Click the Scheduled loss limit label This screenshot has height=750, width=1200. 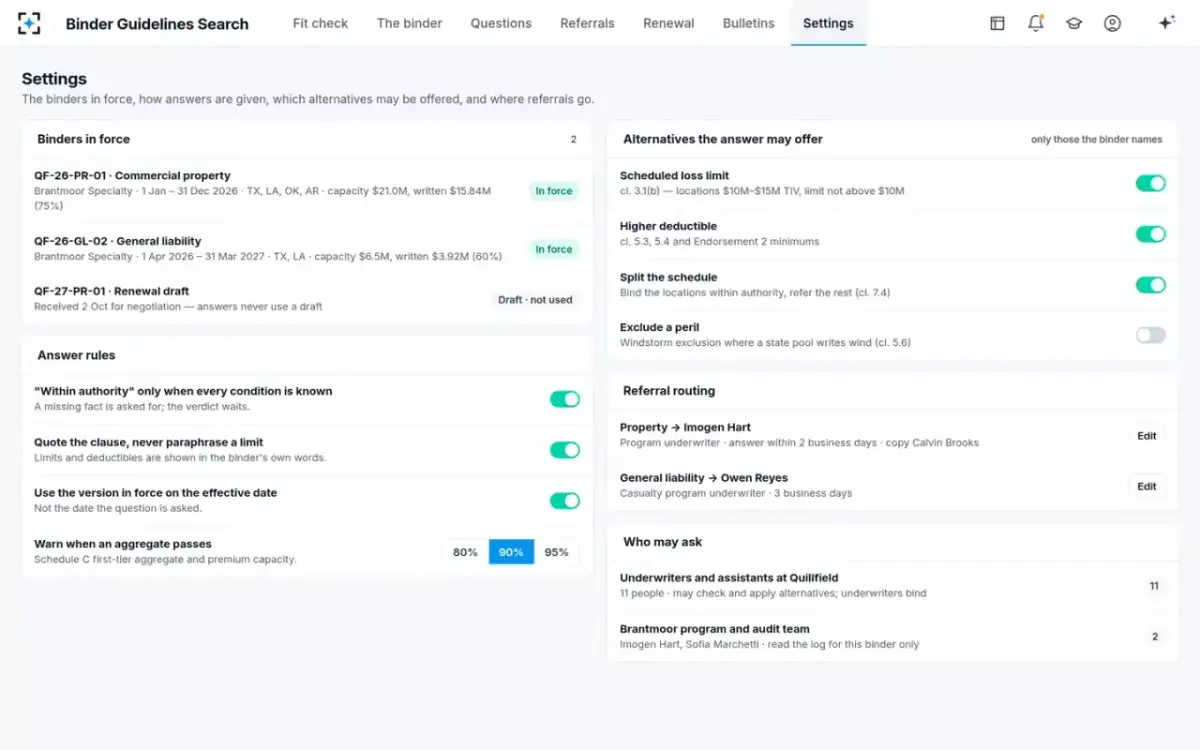[675, 176]
